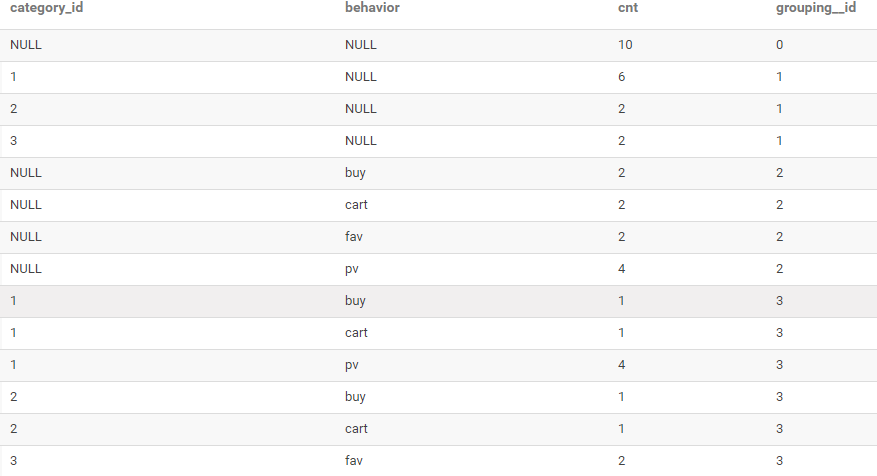Click the NULL behavior cell for category 2

pyautogui.click(x=360, y=109)
